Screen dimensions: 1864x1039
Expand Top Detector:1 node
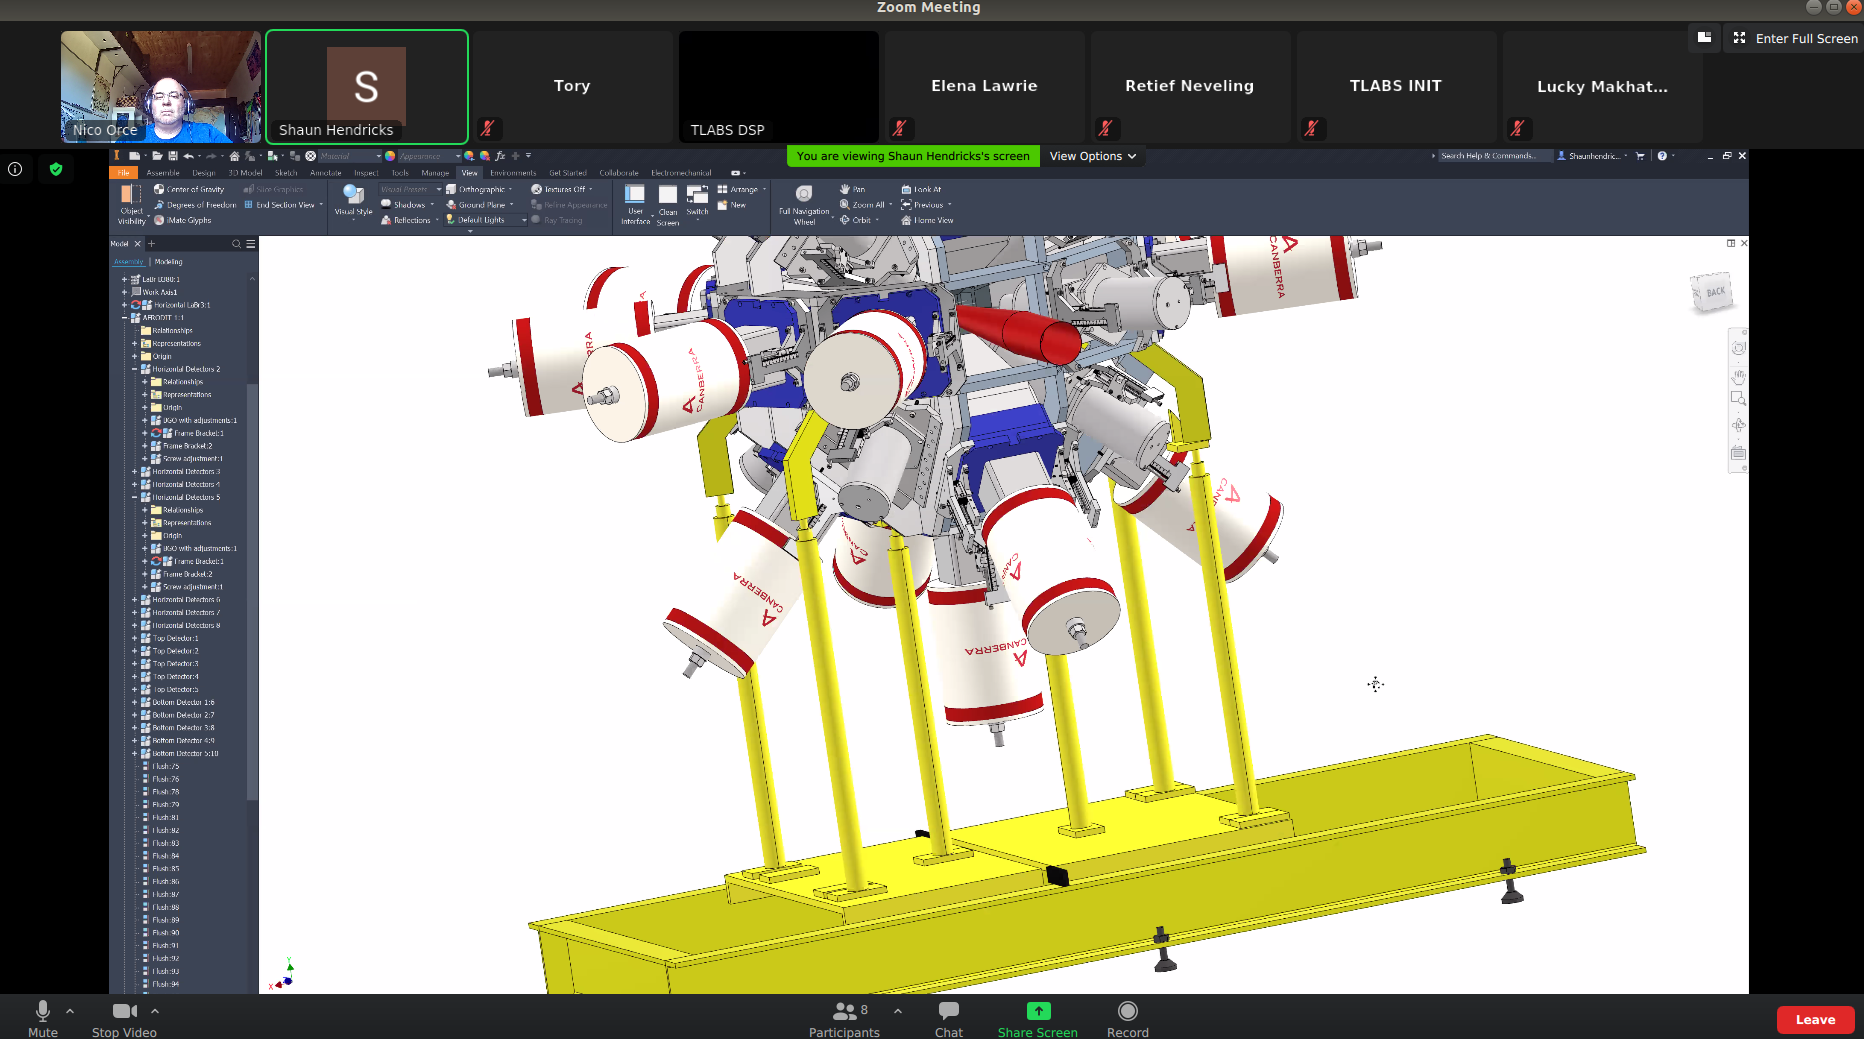[x=135, y=638]
